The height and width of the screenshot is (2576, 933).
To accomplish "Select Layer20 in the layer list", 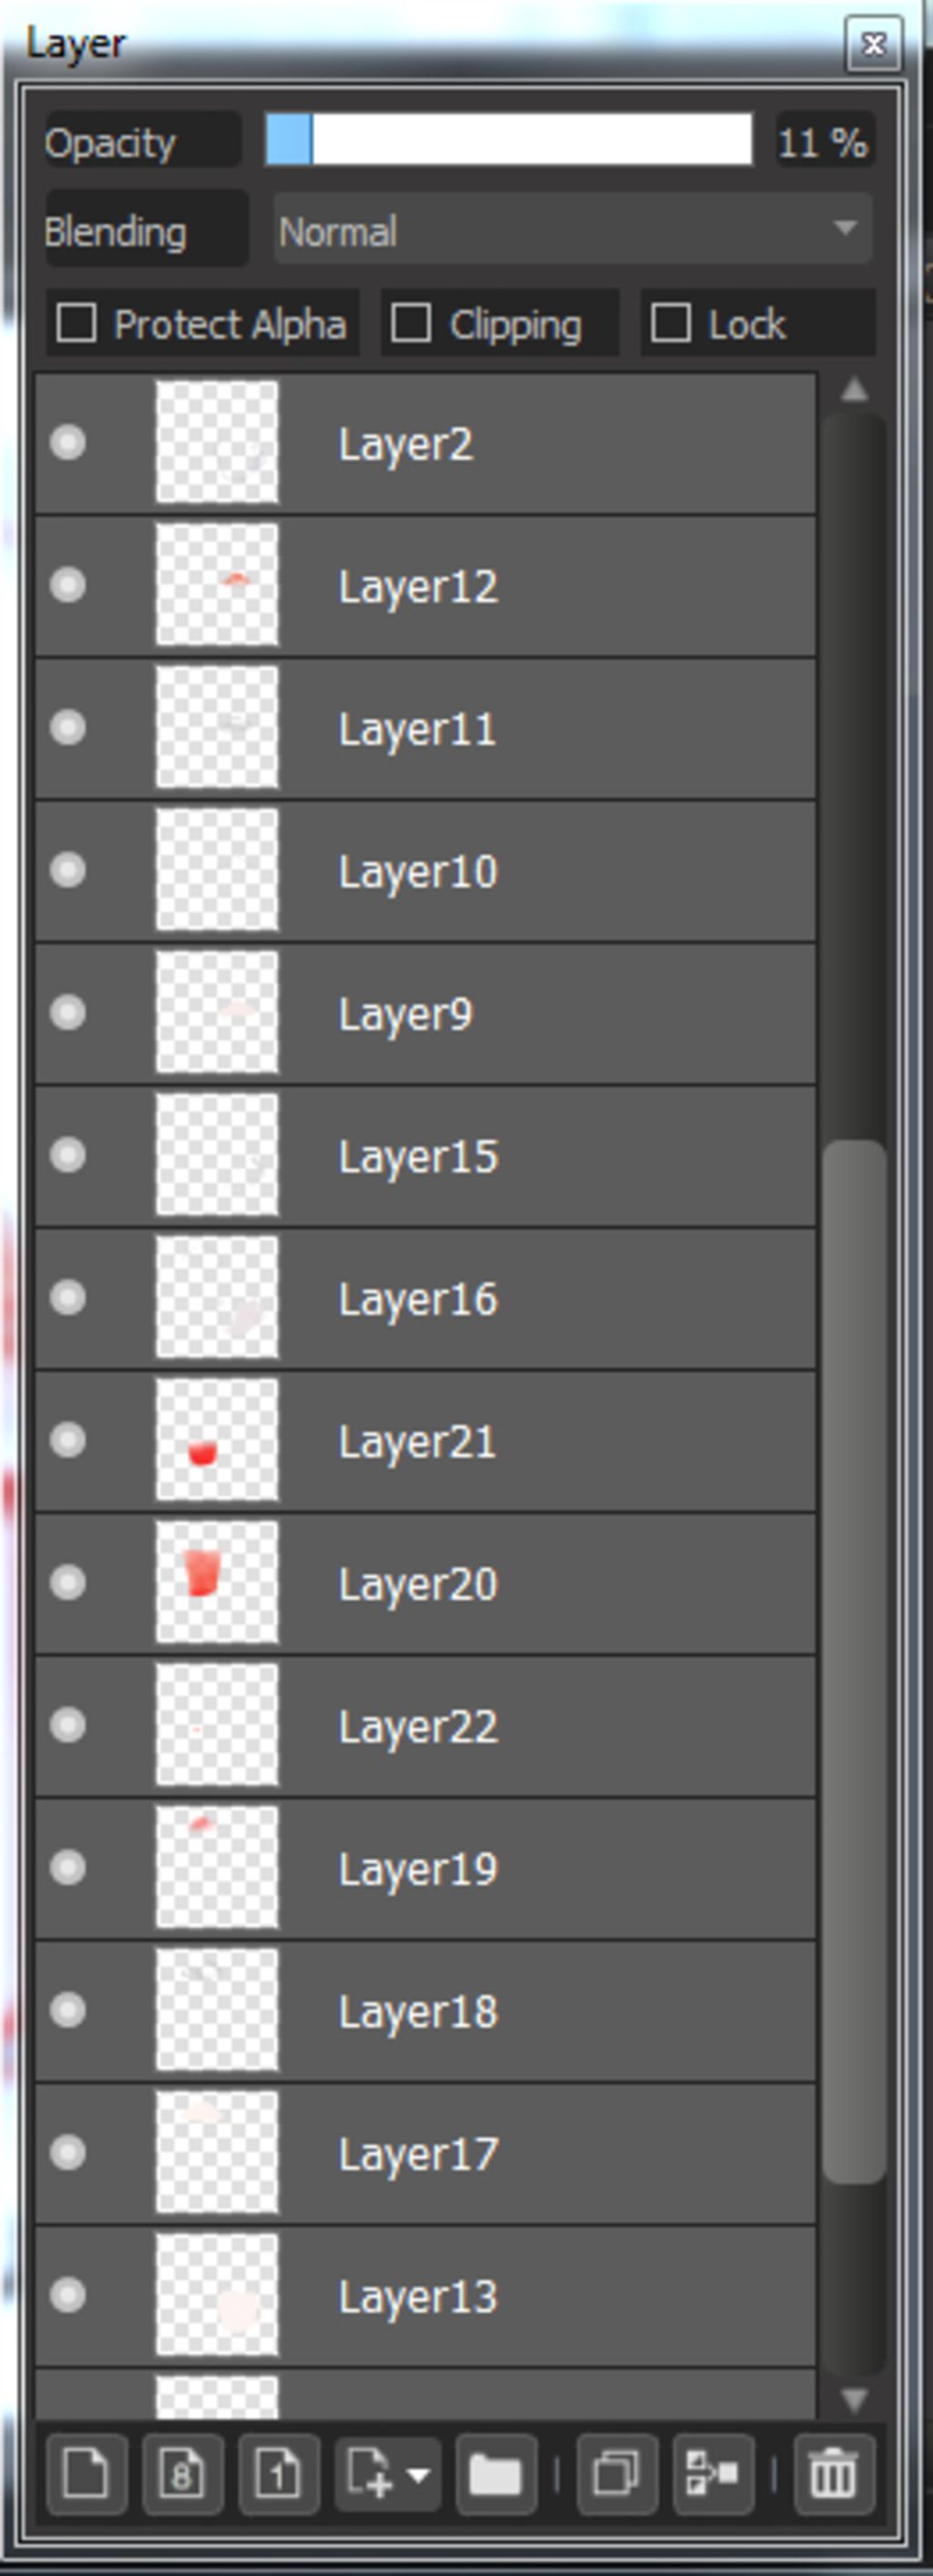I will click(x=425, y=1583).
